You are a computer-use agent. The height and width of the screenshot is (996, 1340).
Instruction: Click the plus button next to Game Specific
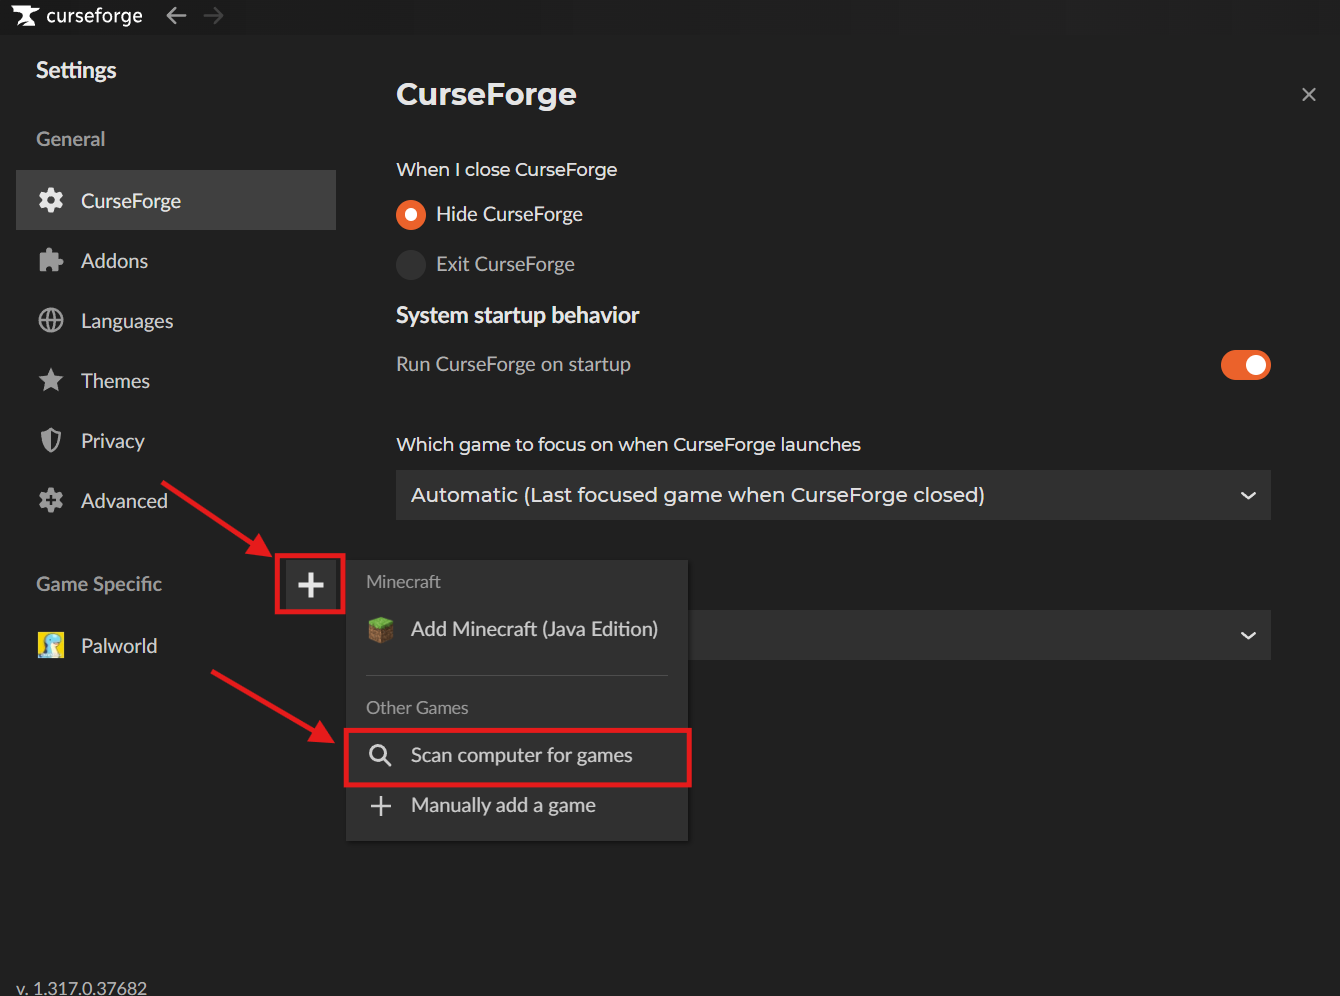(x=311, y=584)
